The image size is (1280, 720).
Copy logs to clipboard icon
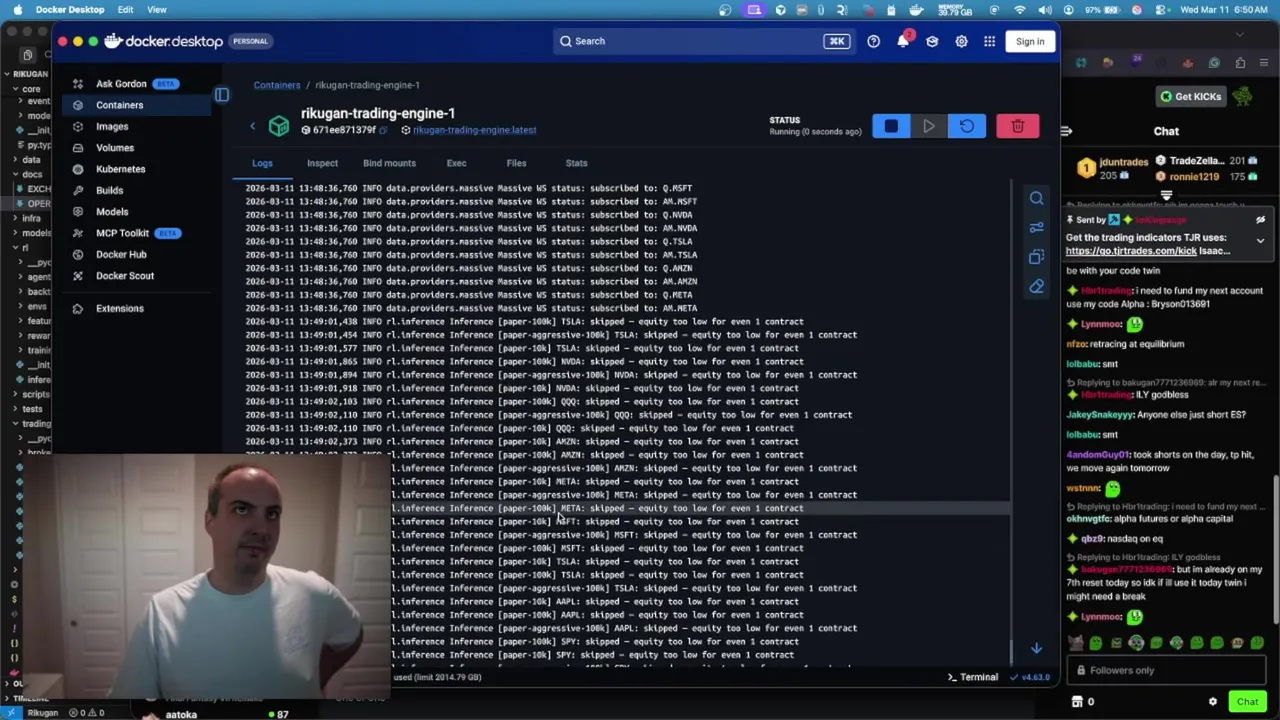(x=1036, y=257)
